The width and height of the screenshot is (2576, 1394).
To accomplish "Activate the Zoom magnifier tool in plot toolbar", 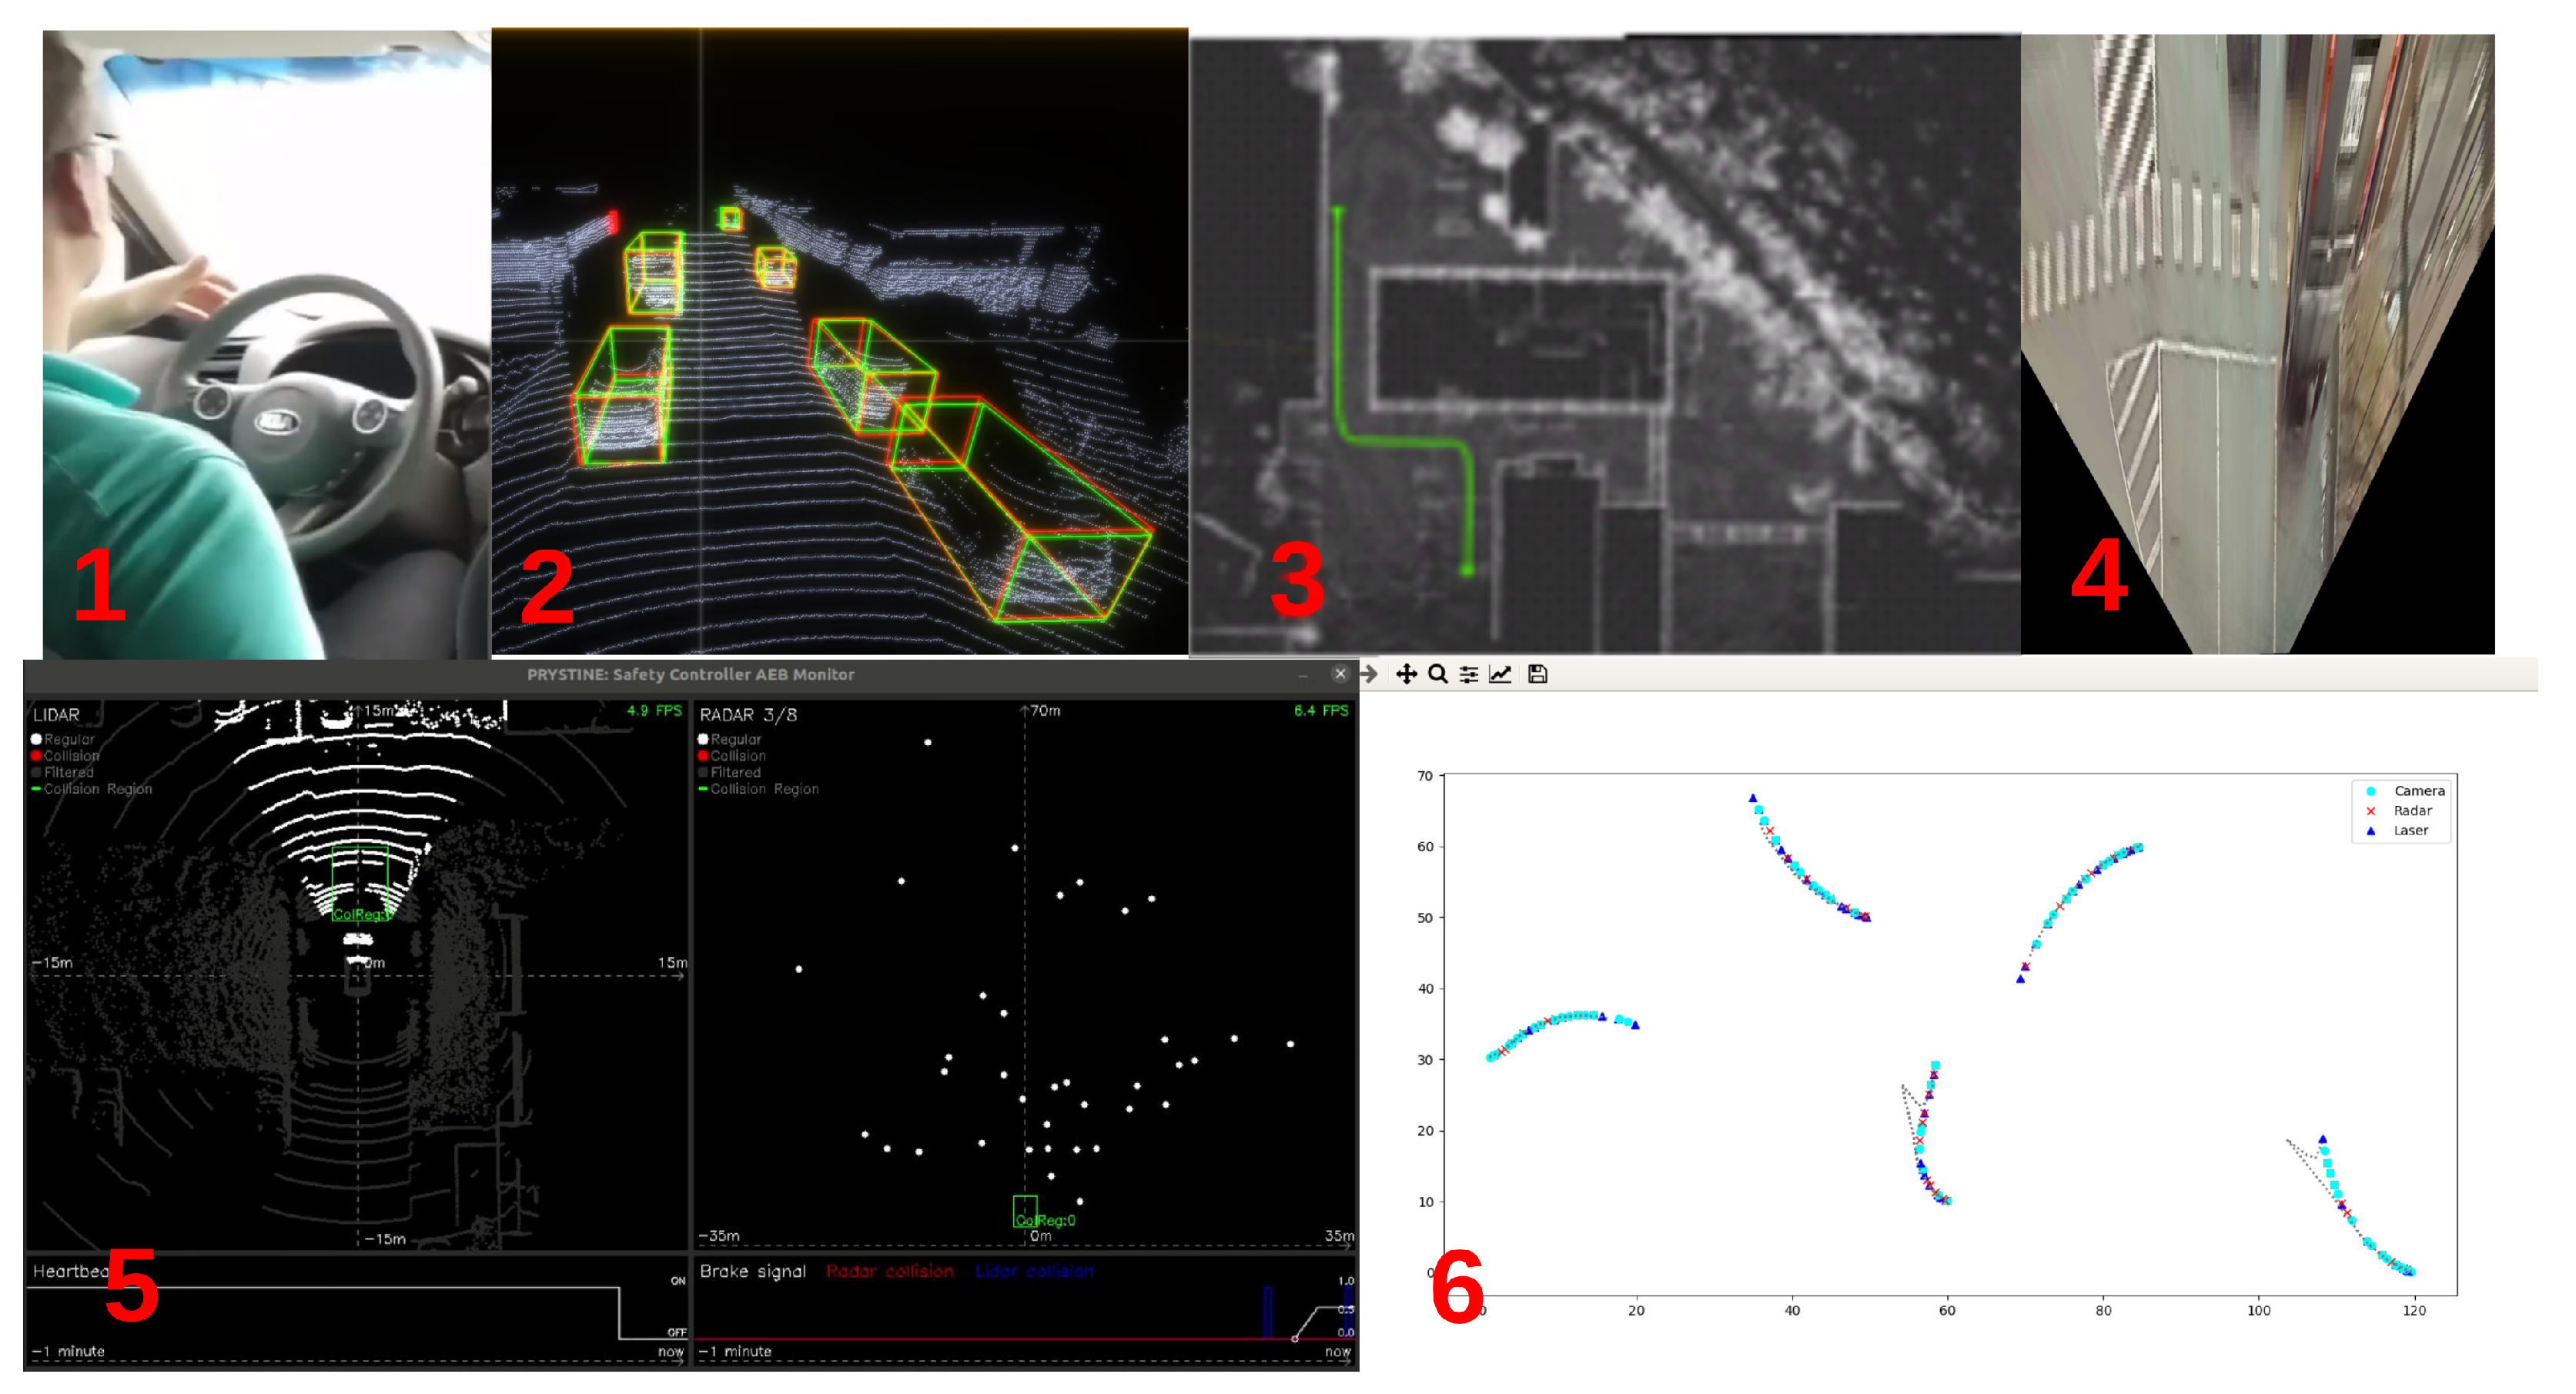I will (x=1437, y=674).
